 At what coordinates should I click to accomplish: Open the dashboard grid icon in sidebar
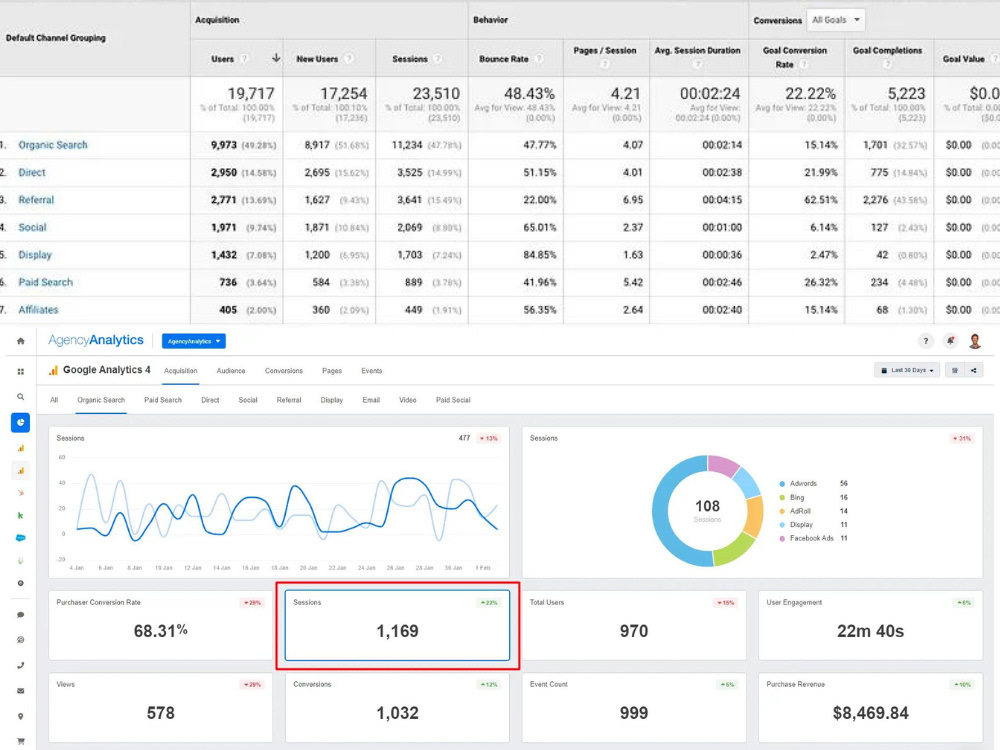[20, 371]
